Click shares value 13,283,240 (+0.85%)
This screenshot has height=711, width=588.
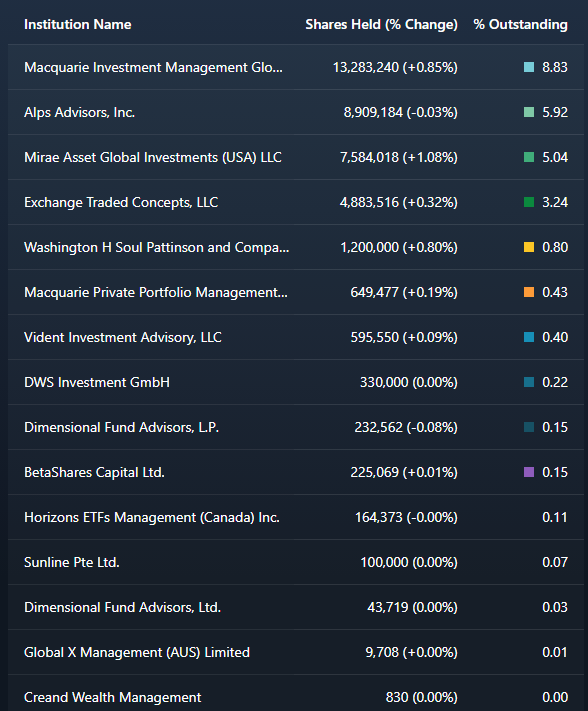pyautogui.click(x=395, y=67)
